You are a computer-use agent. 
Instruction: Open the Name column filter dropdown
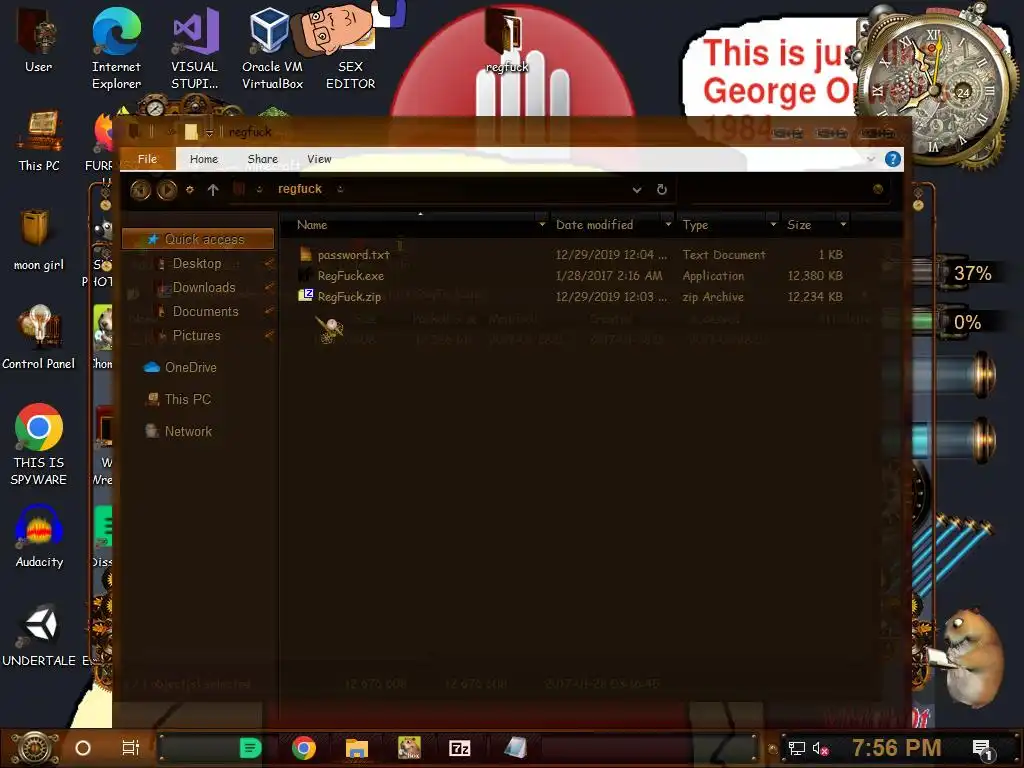[542, 224]
